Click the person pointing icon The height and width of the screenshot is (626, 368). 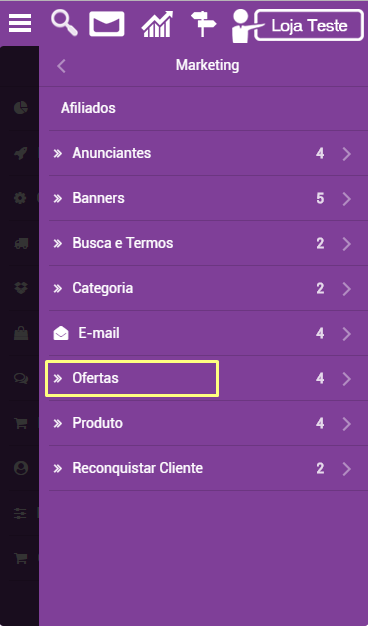click(x=243, y=26)
